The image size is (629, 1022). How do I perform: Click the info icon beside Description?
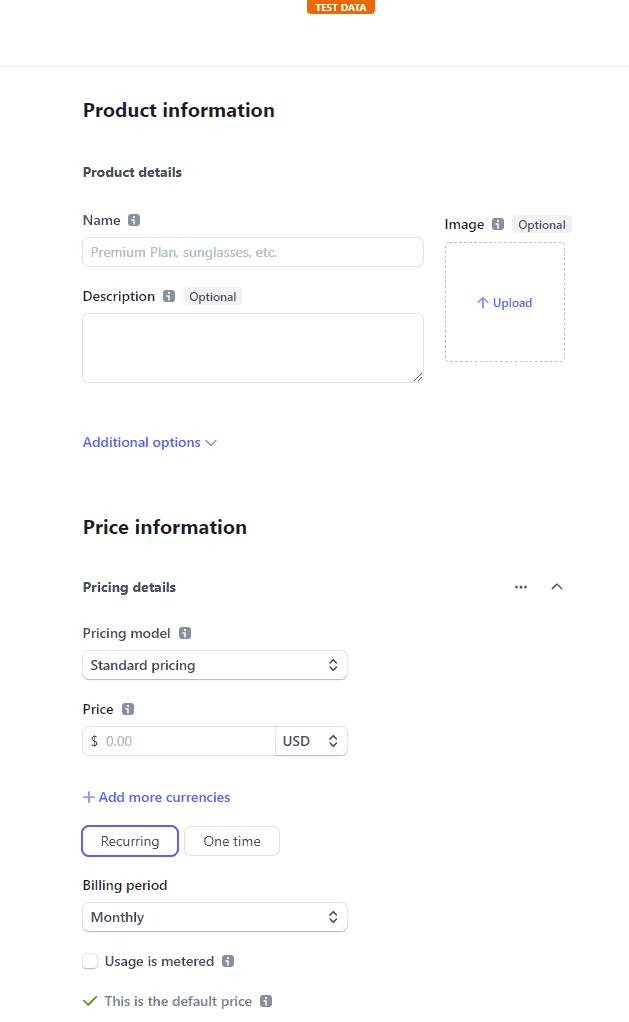coord(169,297)
